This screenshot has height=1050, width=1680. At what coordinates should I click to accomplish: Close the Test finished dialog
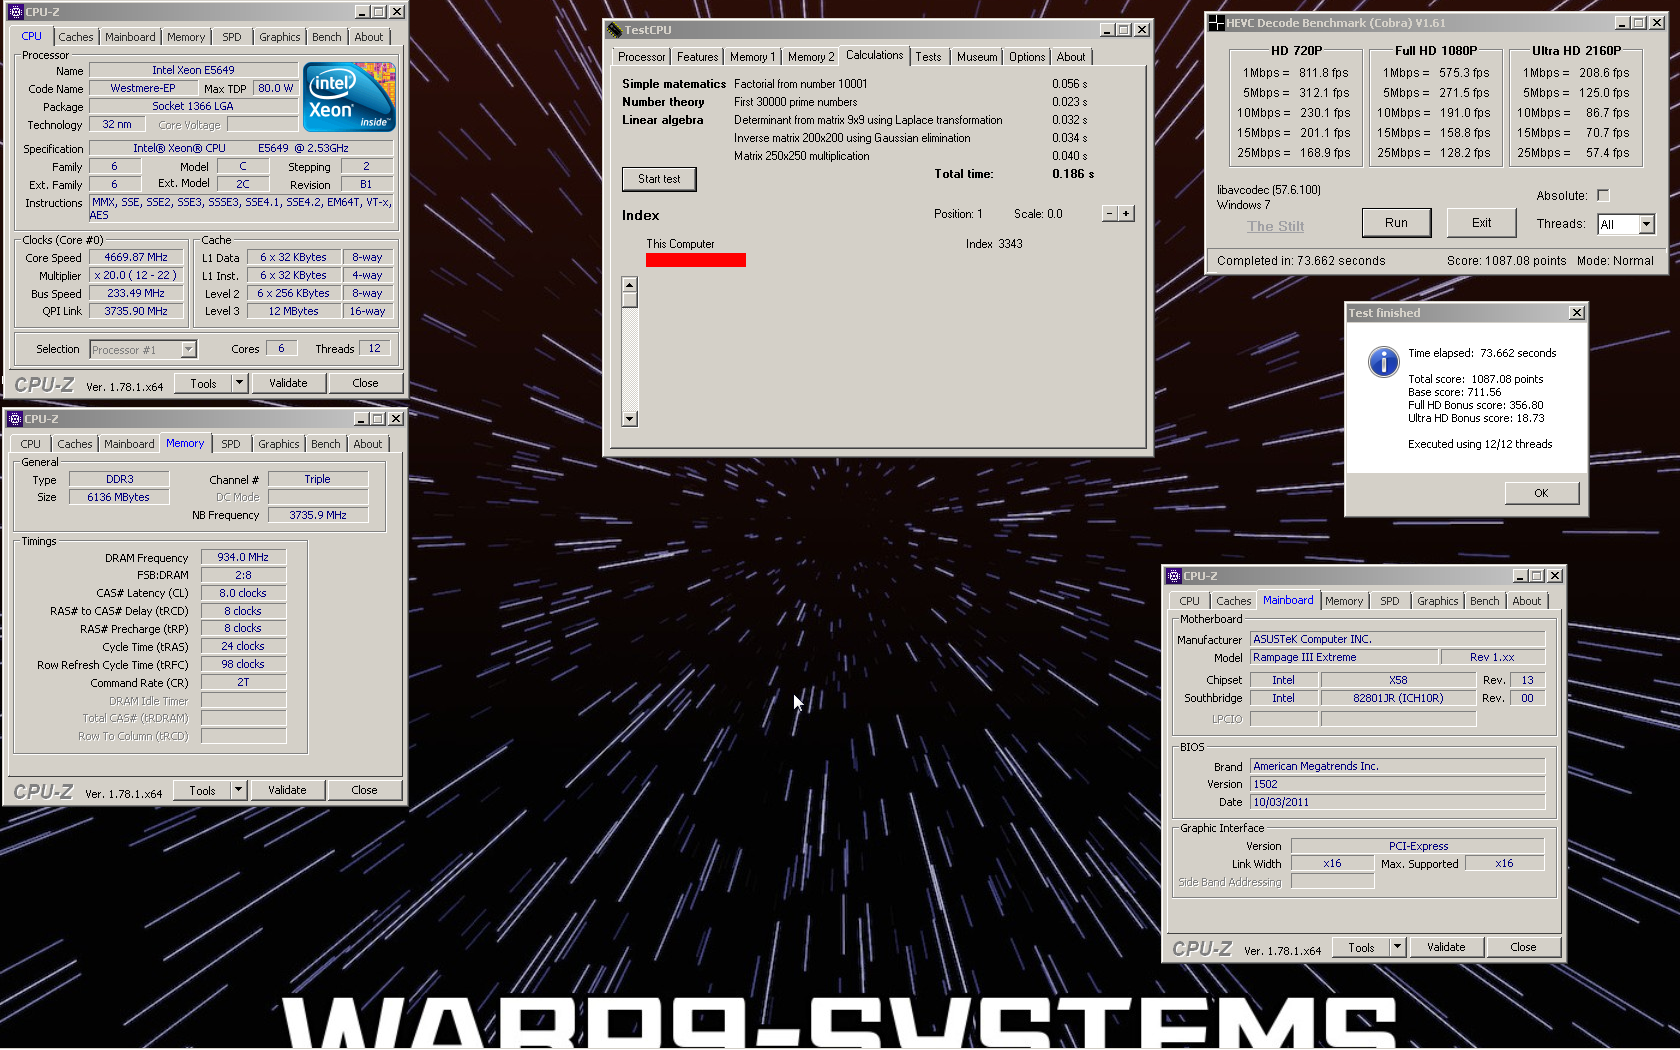pos(1577,313)
